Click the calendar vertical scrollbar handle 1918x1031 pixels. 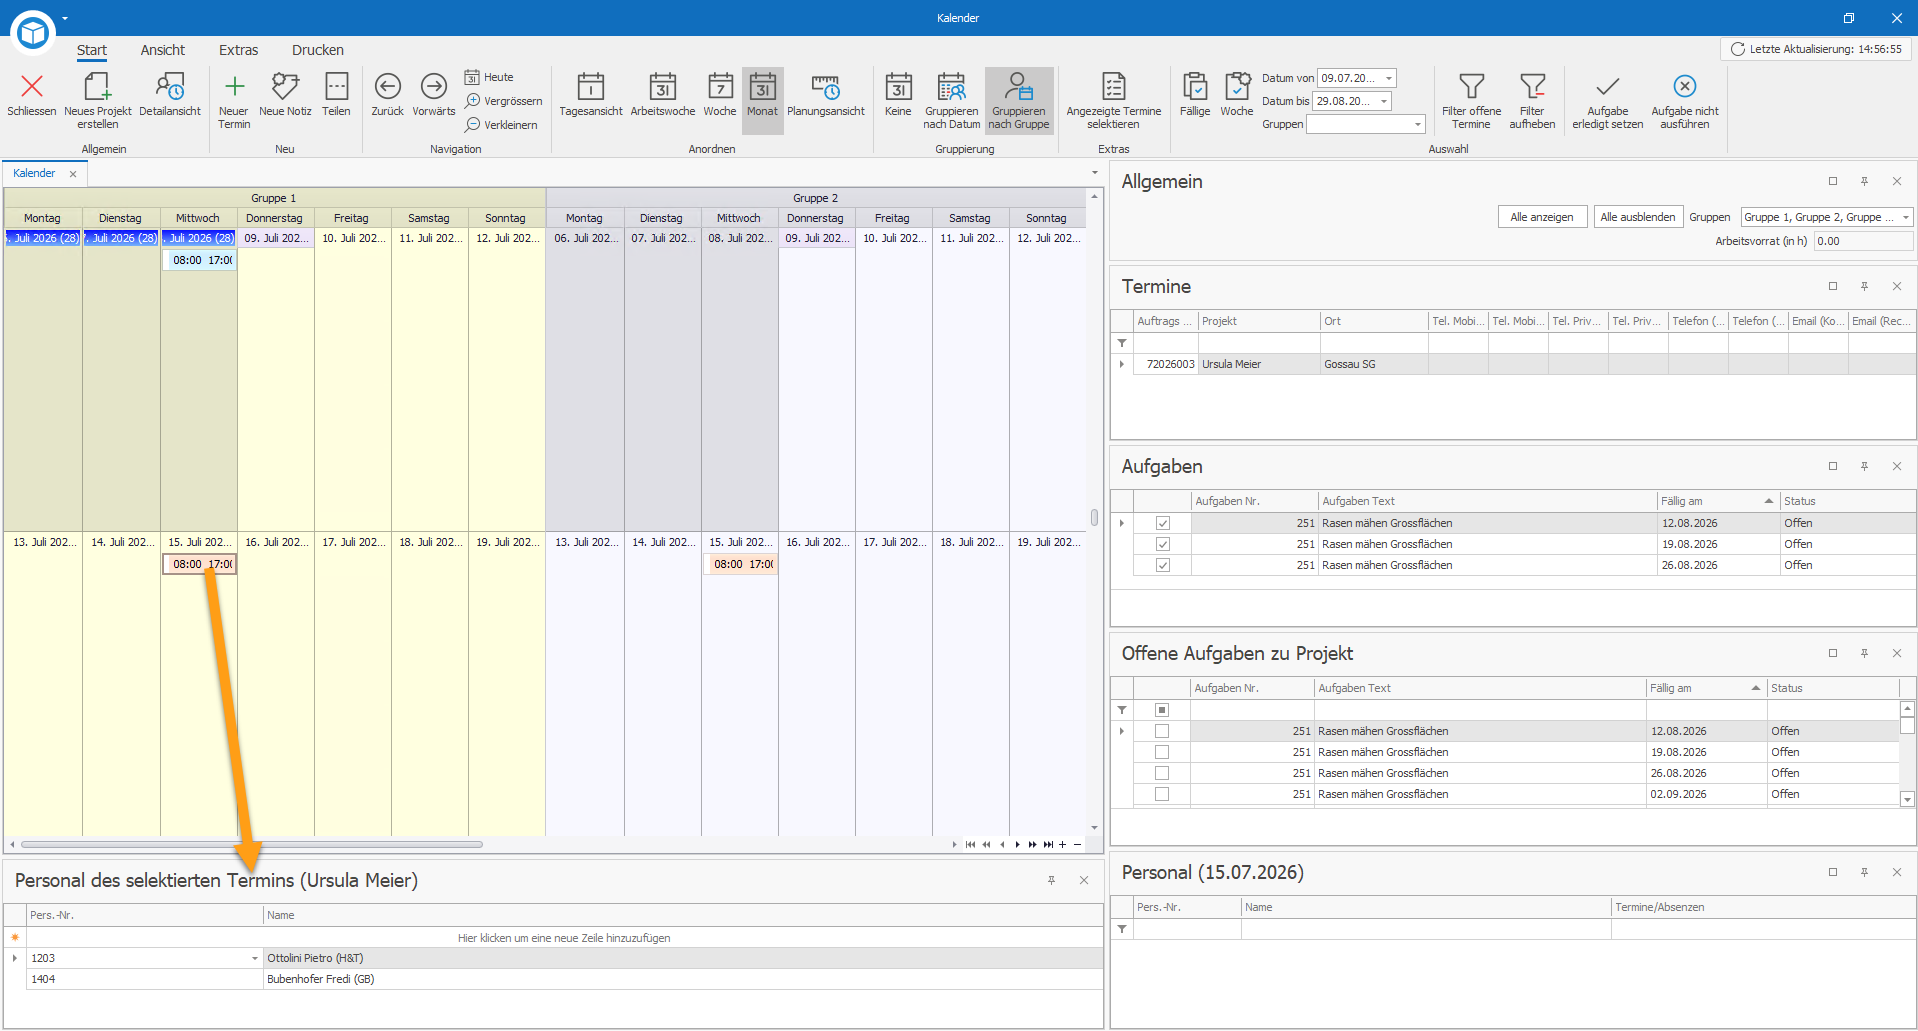click(1094, 517)
